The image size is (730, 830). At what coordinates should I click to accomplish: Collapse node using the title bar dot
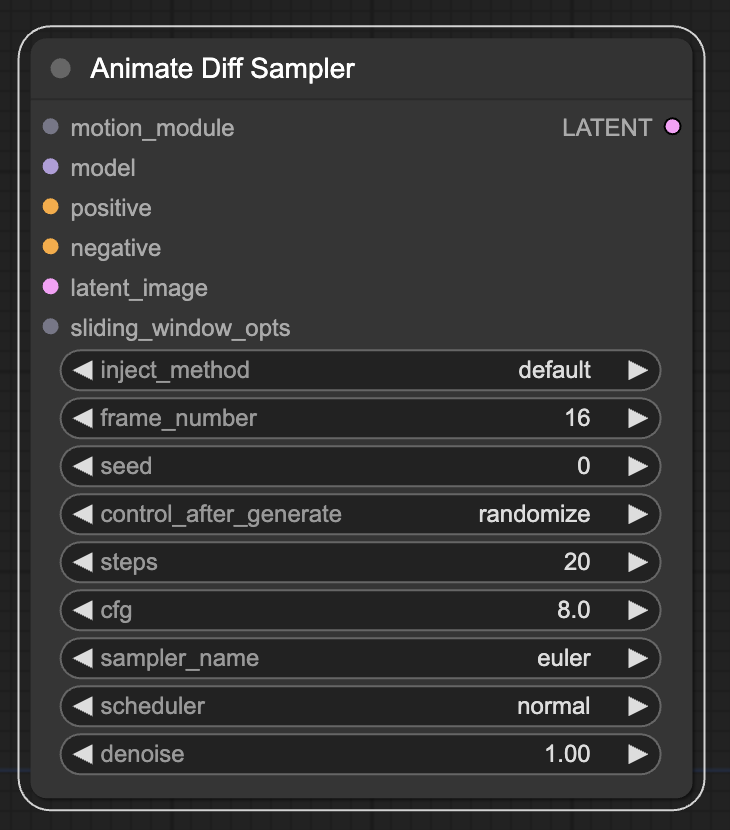(61, 68)
